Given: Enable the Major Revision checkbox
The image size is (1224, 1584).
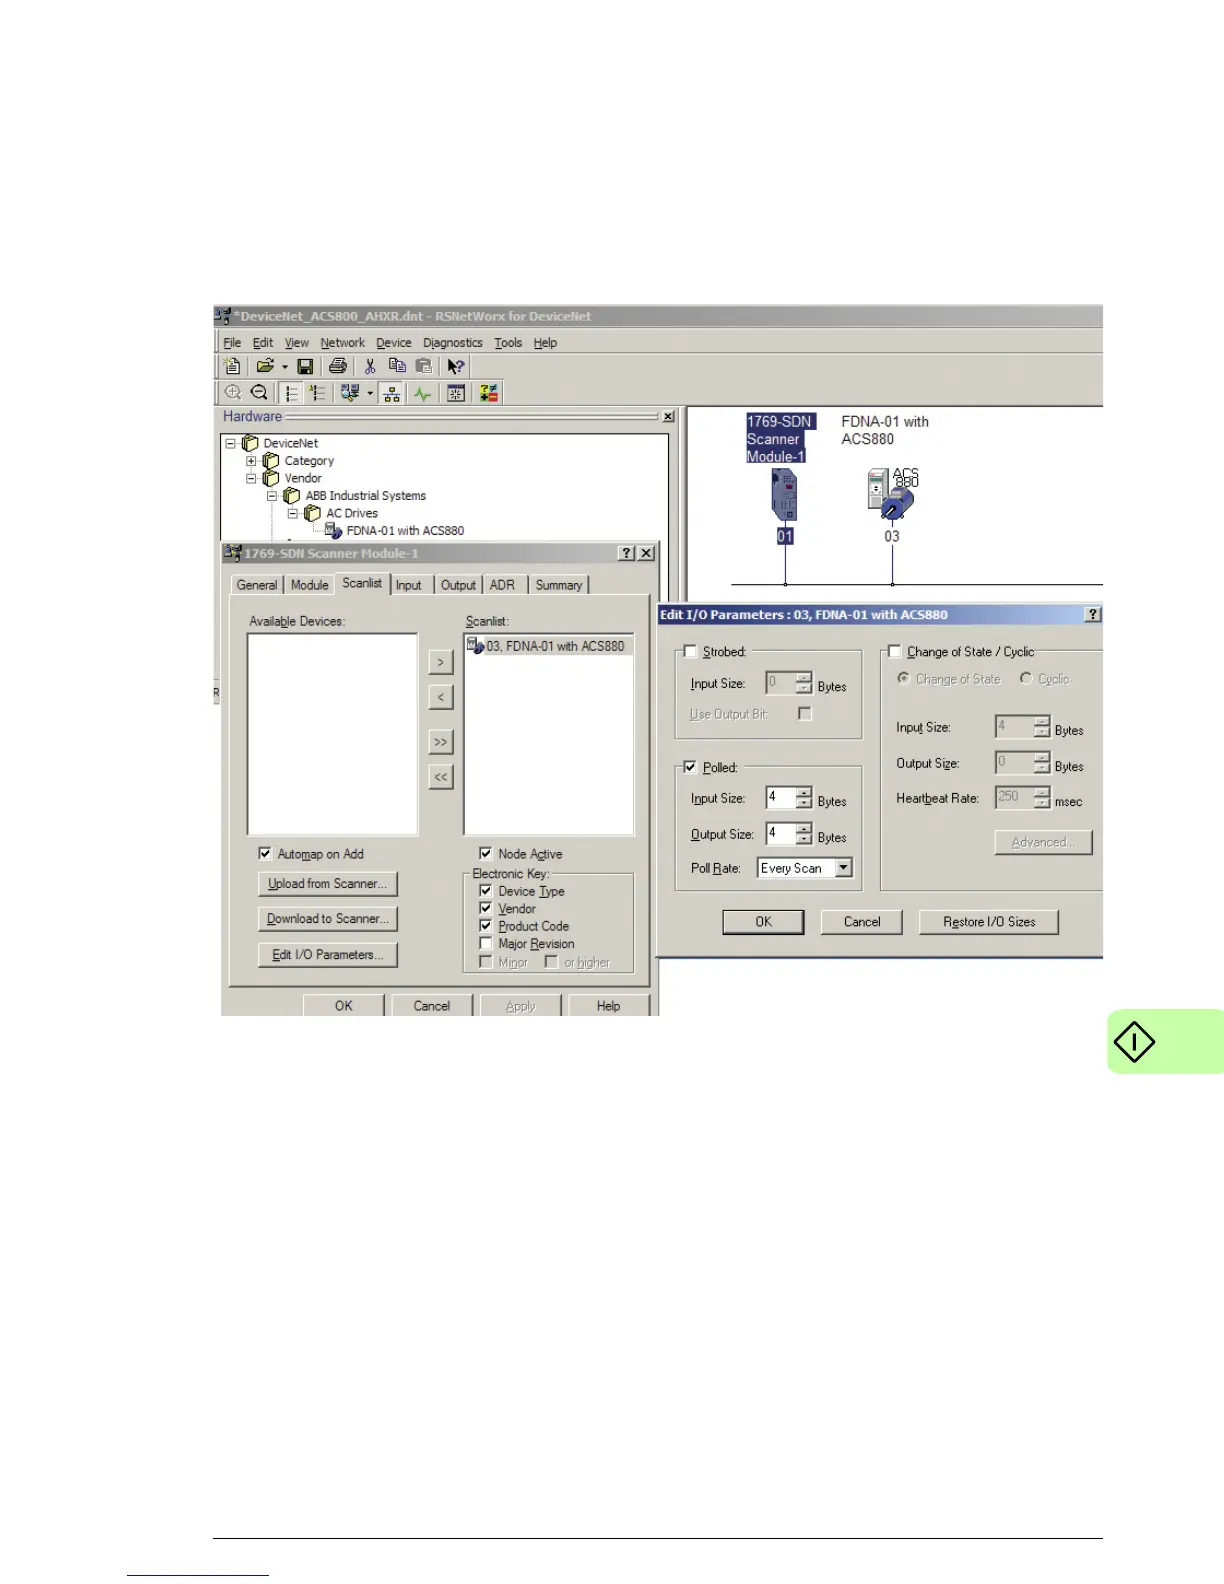Looking at the screenshot, I should coord(486,943).
